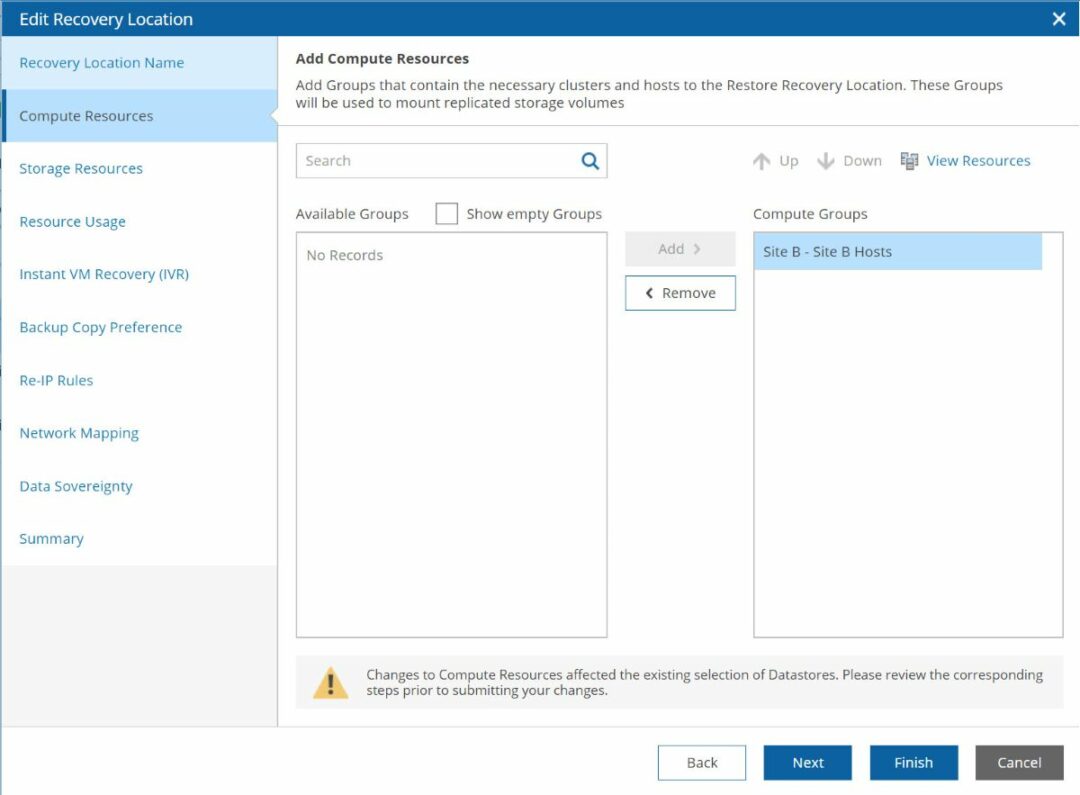Click the left chevron on Remove button
The width and height of the screenshot is (1080, 795).
point(649,292)
